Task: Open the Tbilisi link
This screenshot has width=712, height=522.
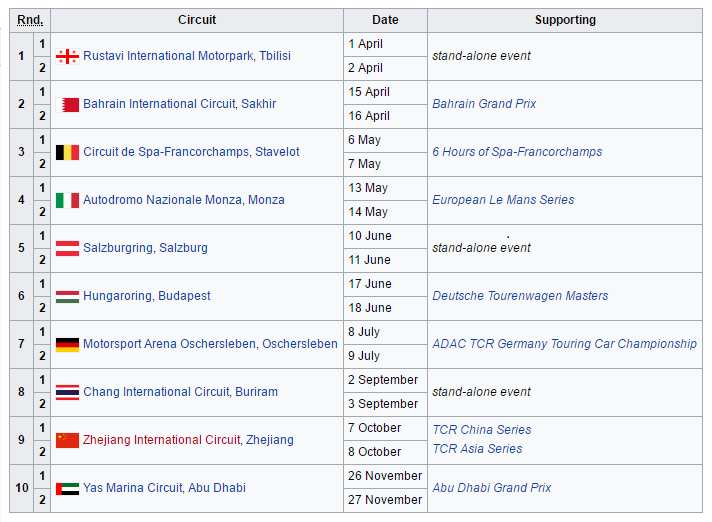Action: (x=275, y=56)
